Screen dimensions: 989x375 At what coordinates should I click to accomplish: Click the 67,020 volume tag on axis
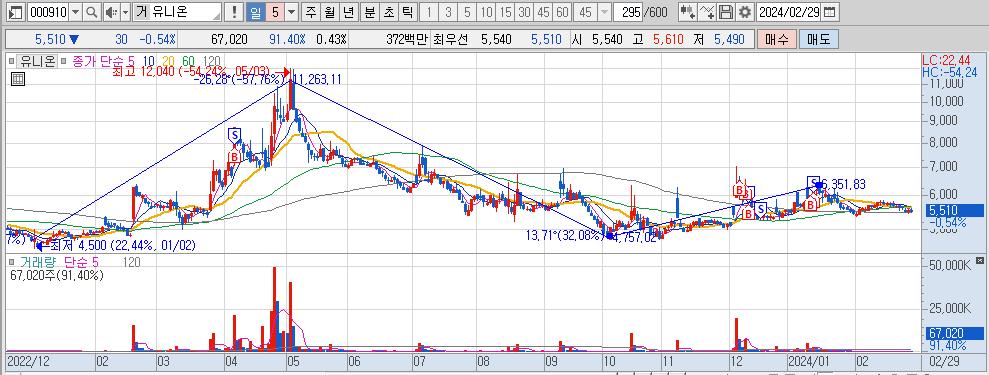[954, 333]
